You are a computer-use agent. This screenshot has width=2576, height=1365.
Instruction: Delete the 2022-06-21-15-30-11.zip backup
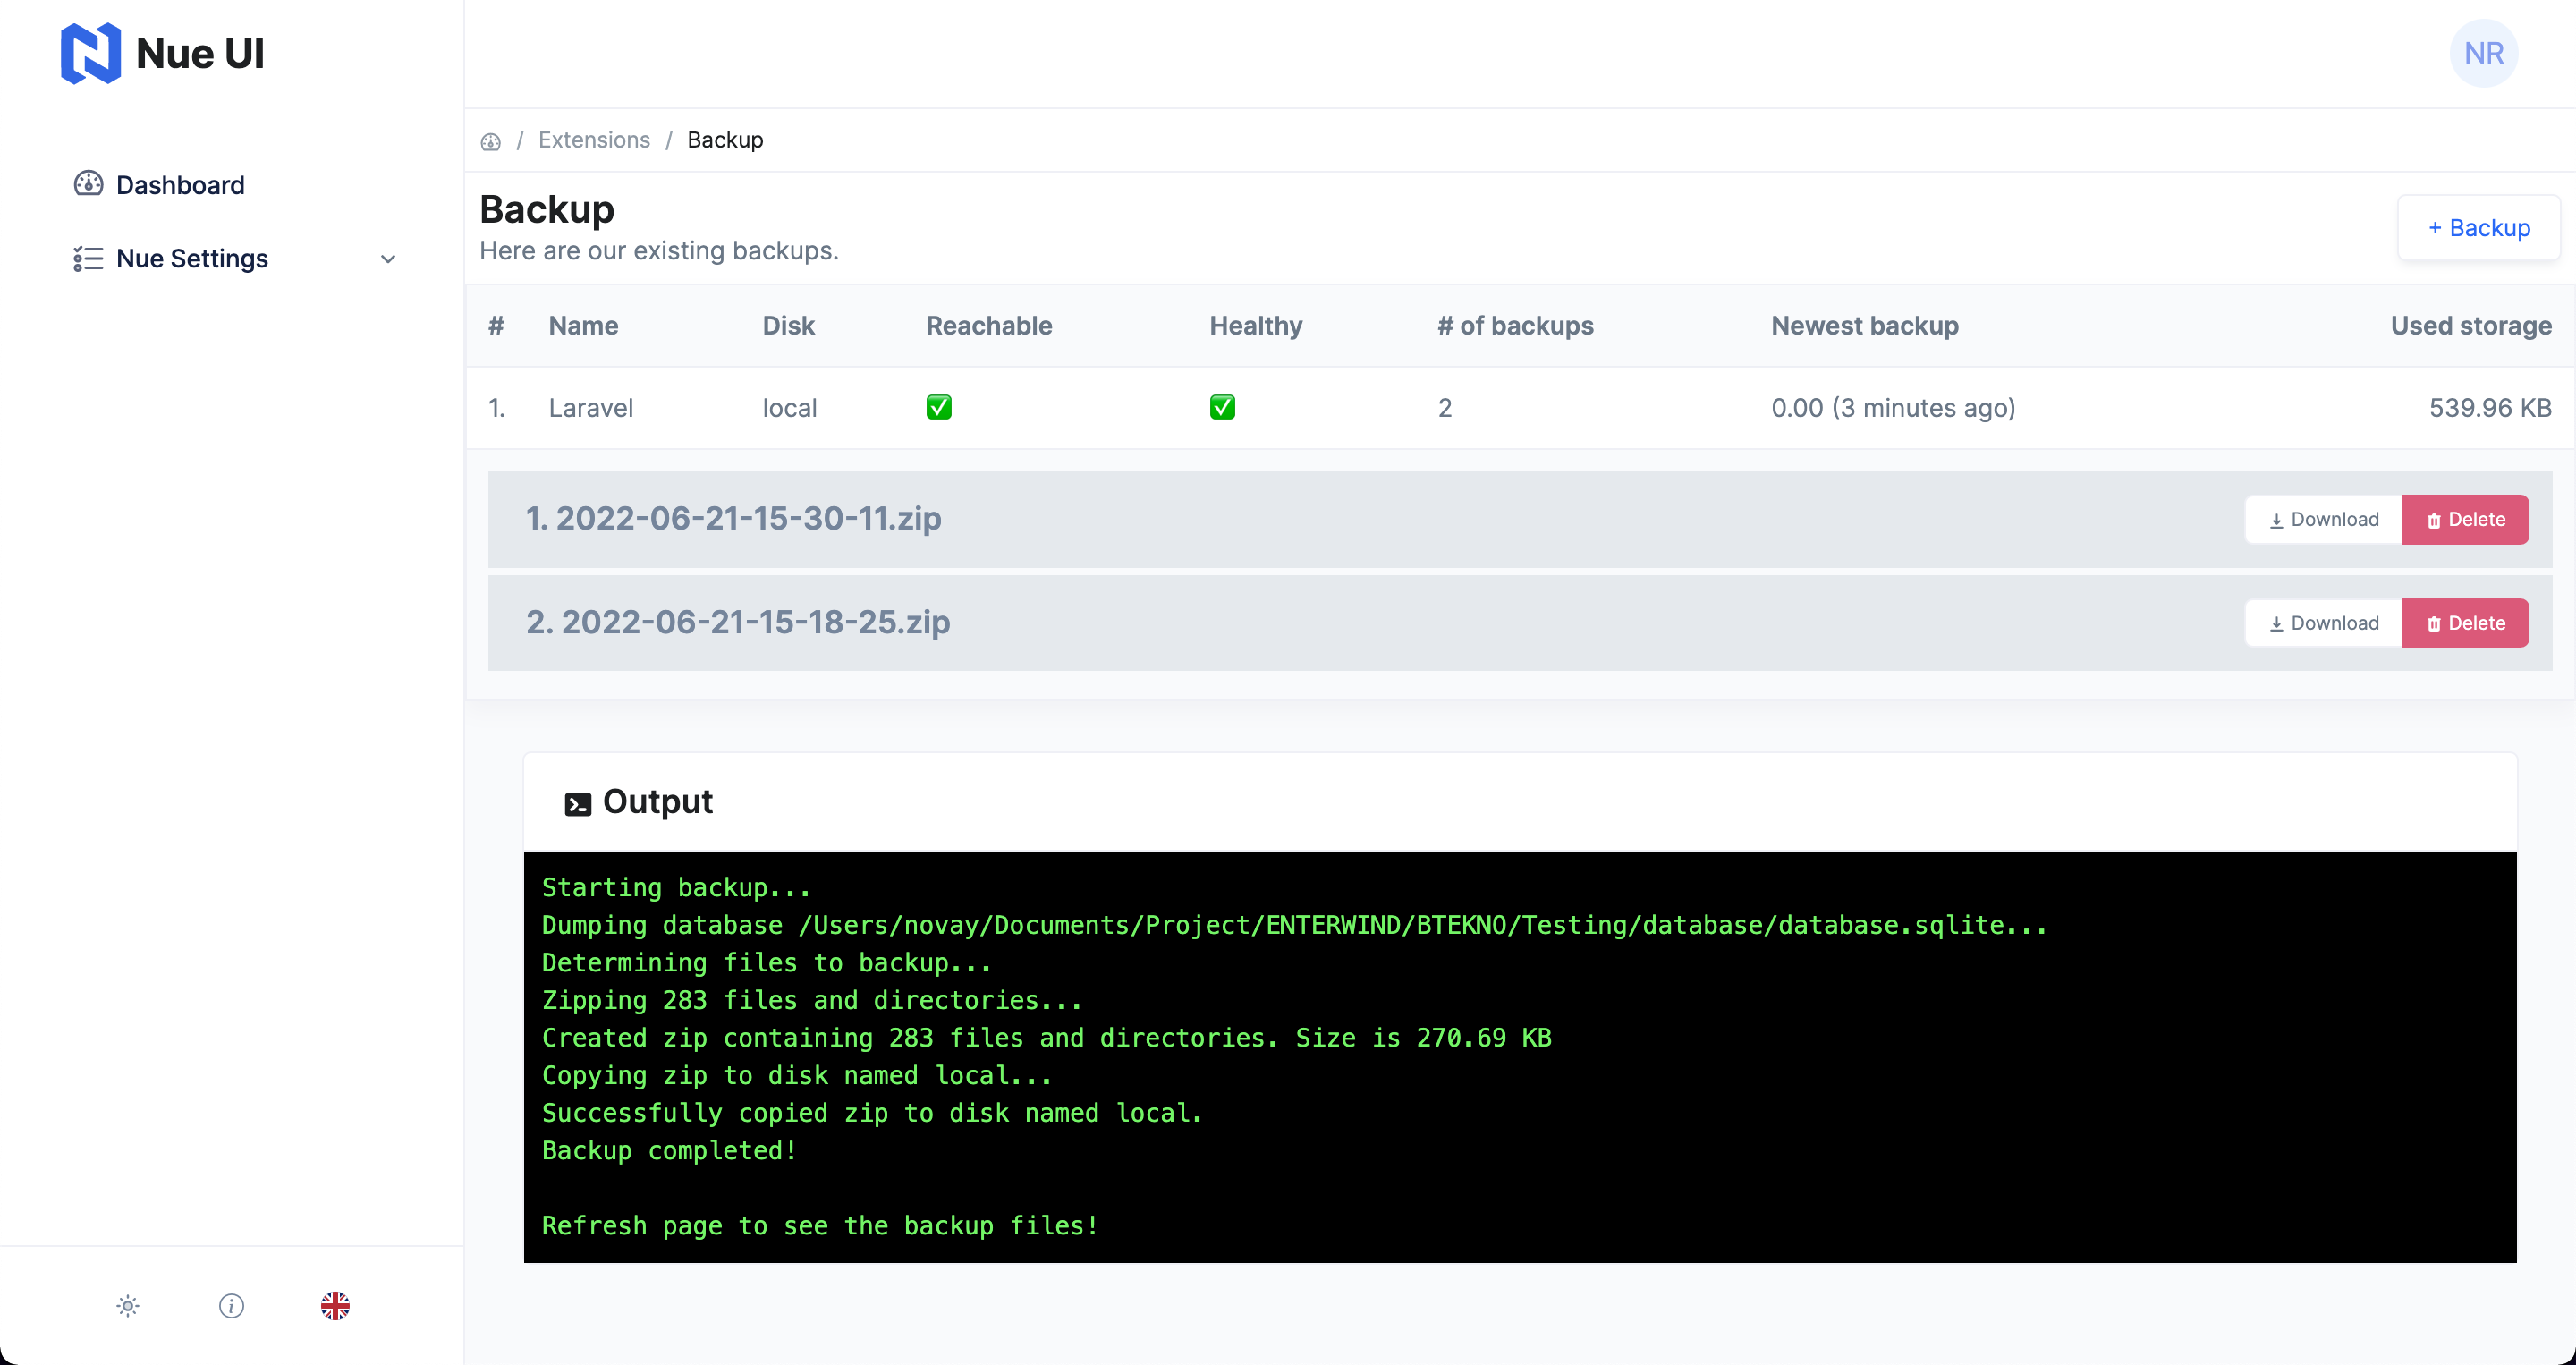(2464, 519)
